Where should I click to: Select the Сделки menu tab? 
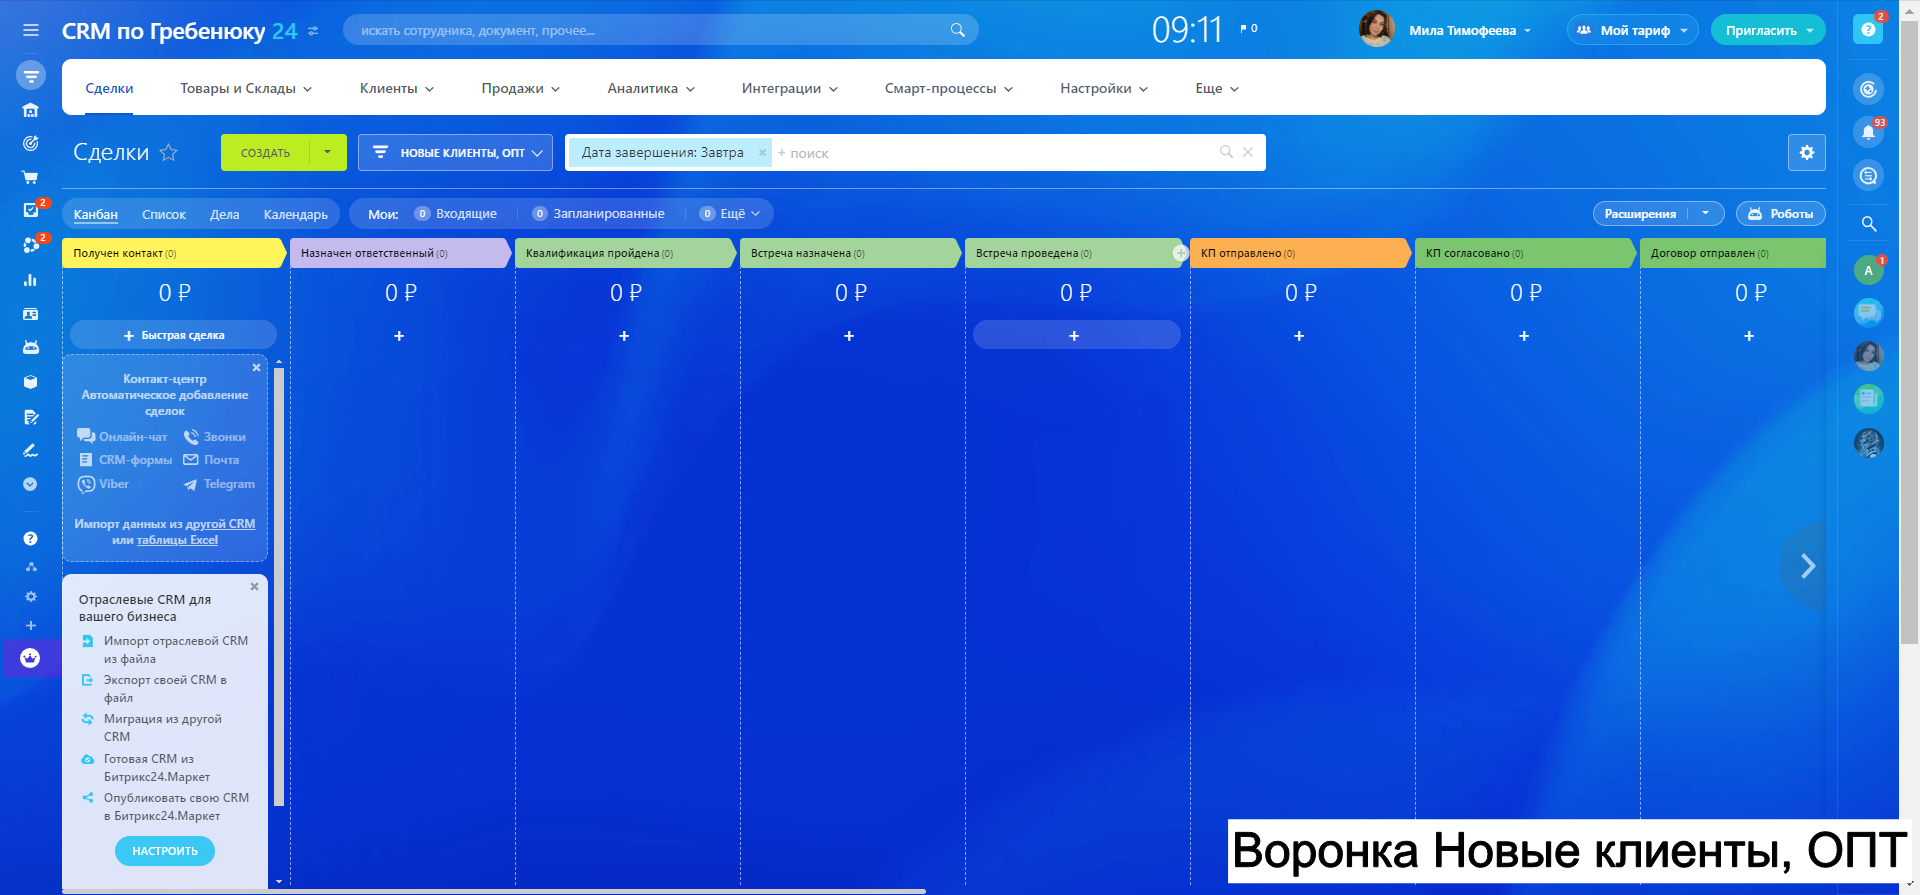pos(109,88)
